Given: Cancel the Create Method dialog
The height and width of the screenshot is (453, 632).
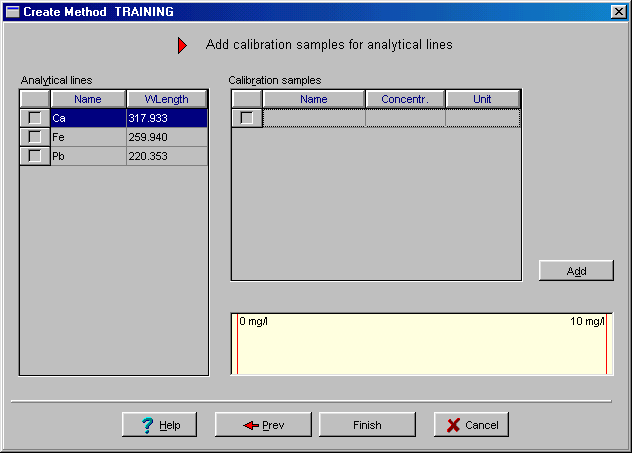Looking at the screenshot, I should click(471, 424).
